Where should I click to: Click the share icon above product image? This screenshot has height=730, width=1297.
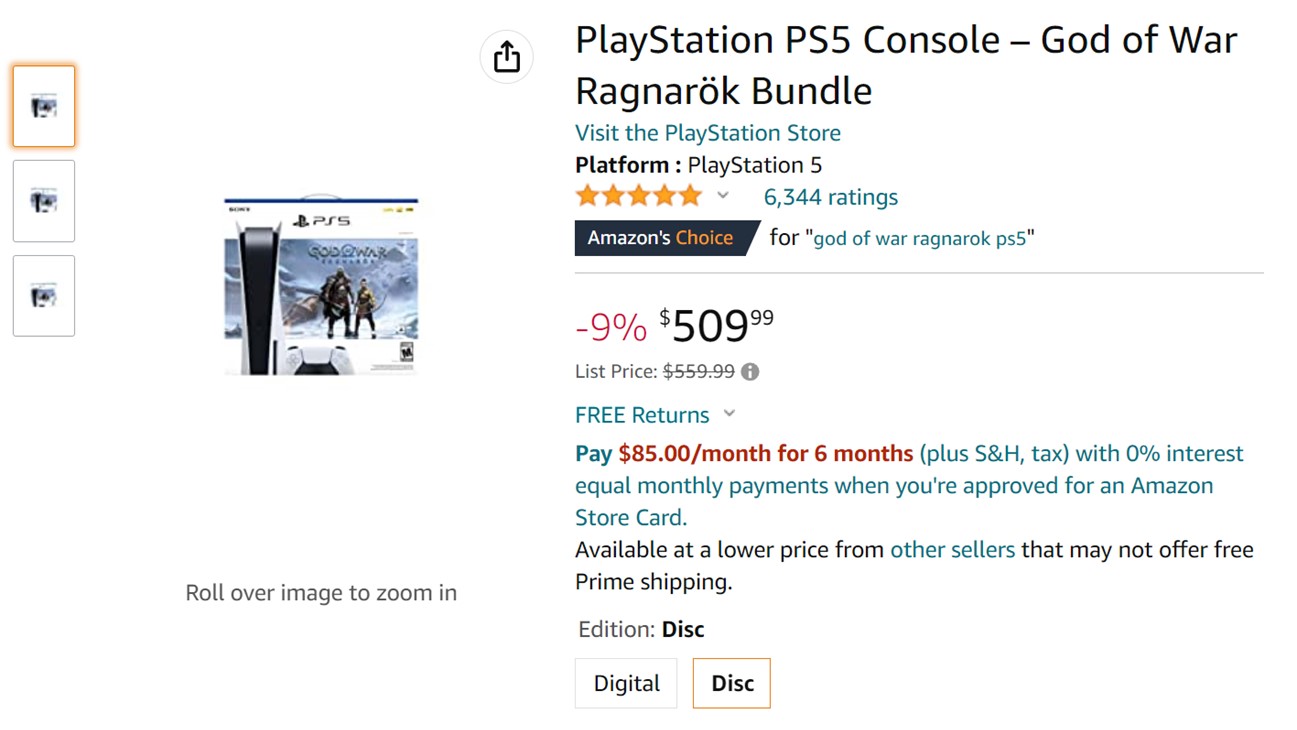(x=507, y=57)
